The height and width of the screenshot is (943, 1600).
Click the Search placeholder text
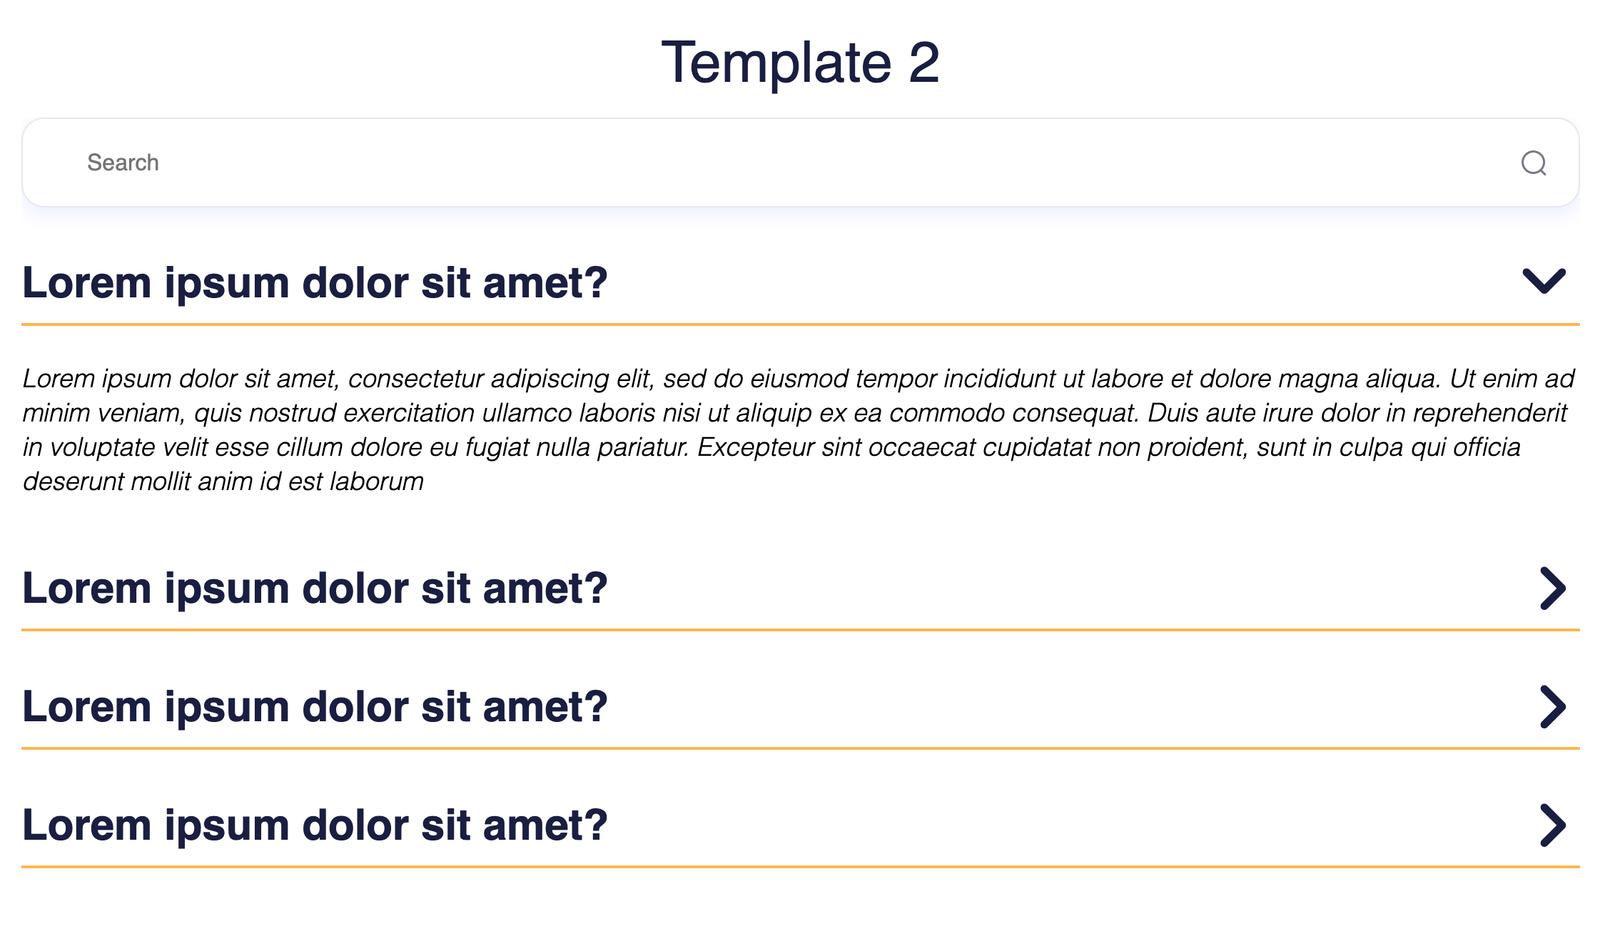[x=123, y=163]
